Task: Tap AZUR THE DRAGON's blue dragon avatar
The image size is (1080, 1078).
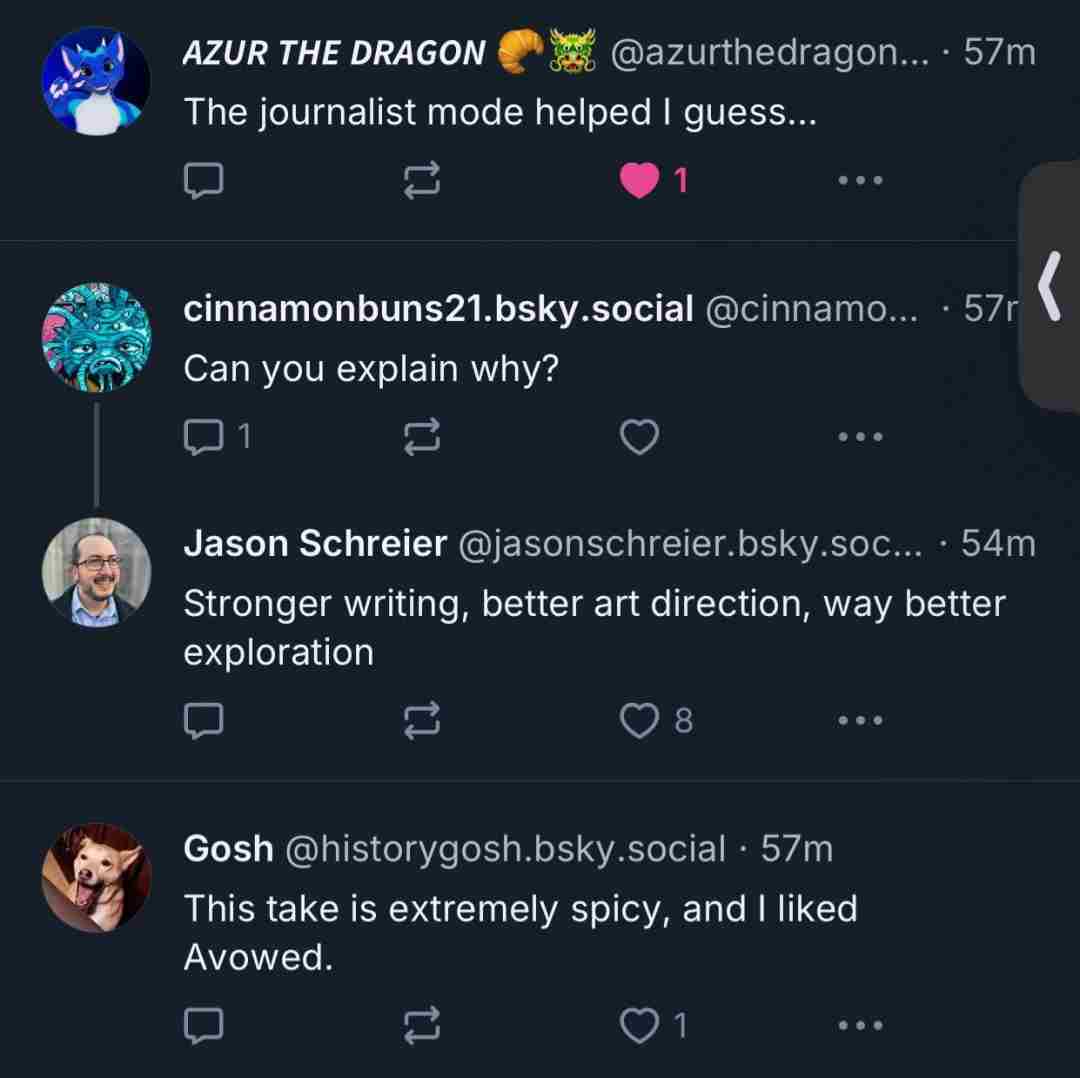Action: pyautogui.click(x=96, y=82)
